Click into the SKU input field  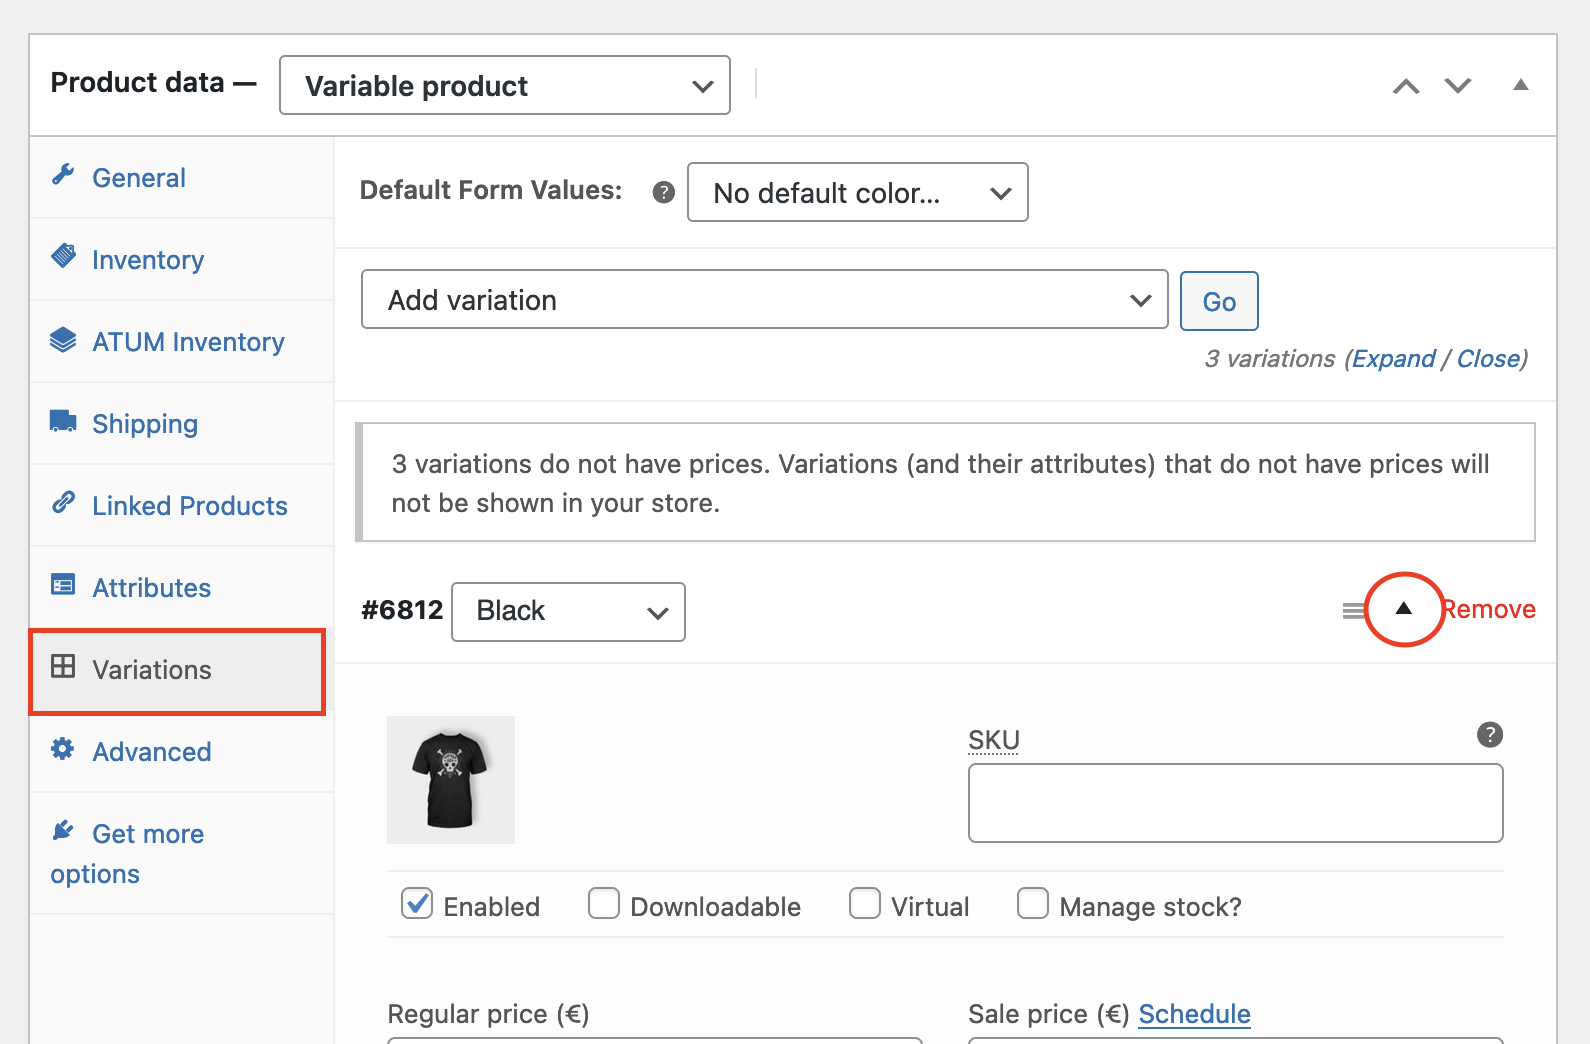[1235, 803]
